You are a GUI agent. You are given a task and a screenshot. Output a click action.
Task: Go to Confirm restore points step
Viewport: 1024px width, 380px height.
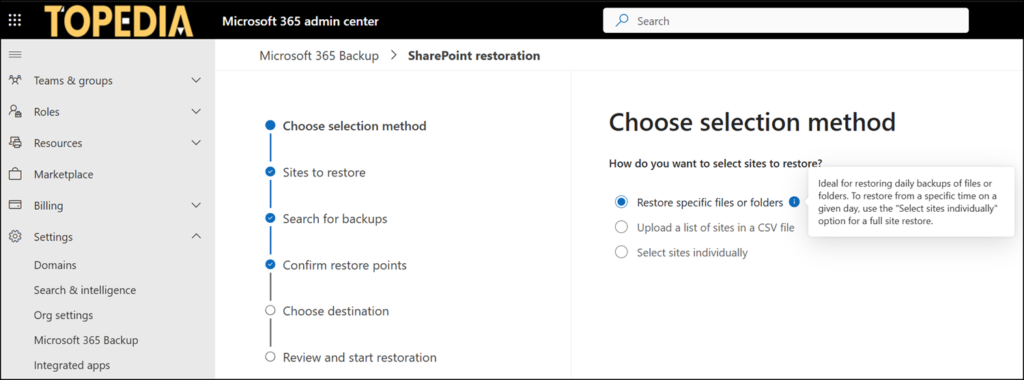[x=345, y=265]
